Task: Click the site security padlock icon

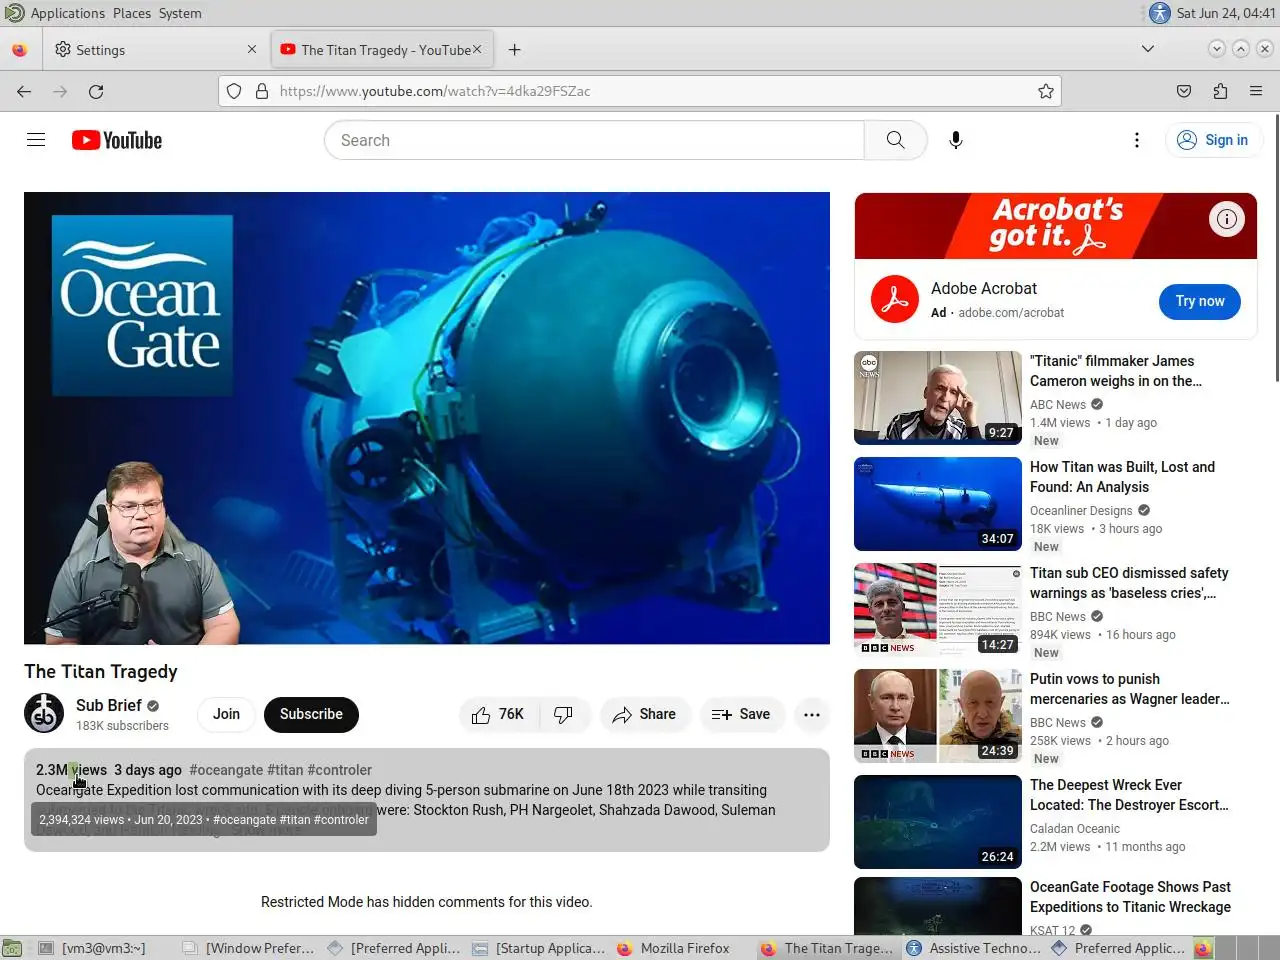Action: point(262,91)
